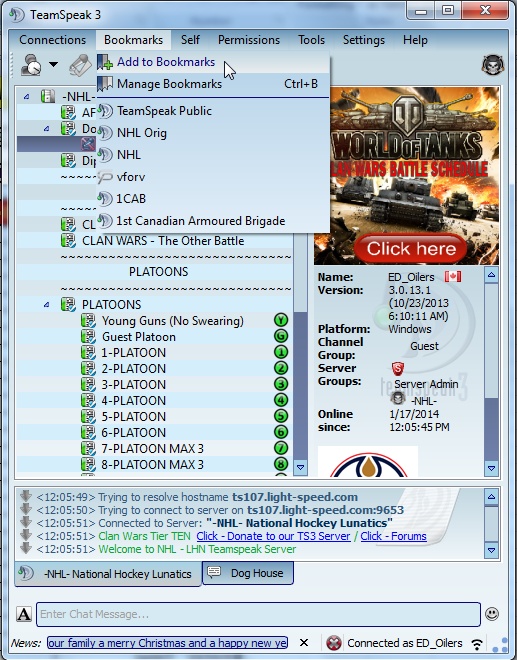The width and height of the screenshot is (517, 660).
Task: Select CLAN WARS - The Other Battle channel
Action: click(163, 241)
